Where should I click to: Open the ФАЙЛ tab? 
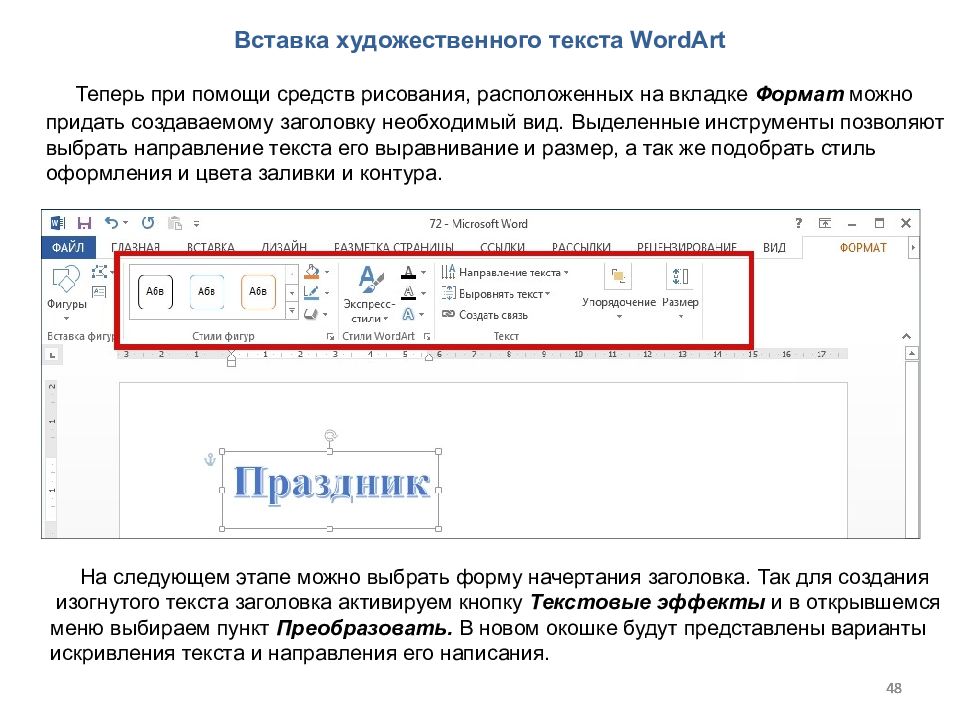(x=69, y=247)
